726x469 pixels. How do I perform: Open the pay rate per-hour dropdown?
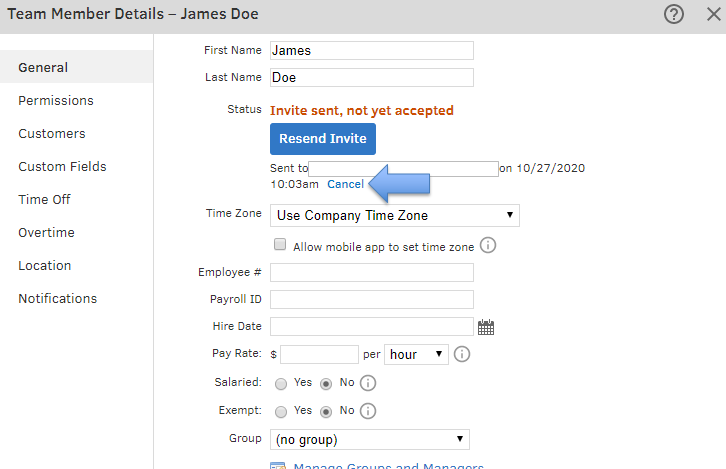pyautogui.click(x=417, y=354)
